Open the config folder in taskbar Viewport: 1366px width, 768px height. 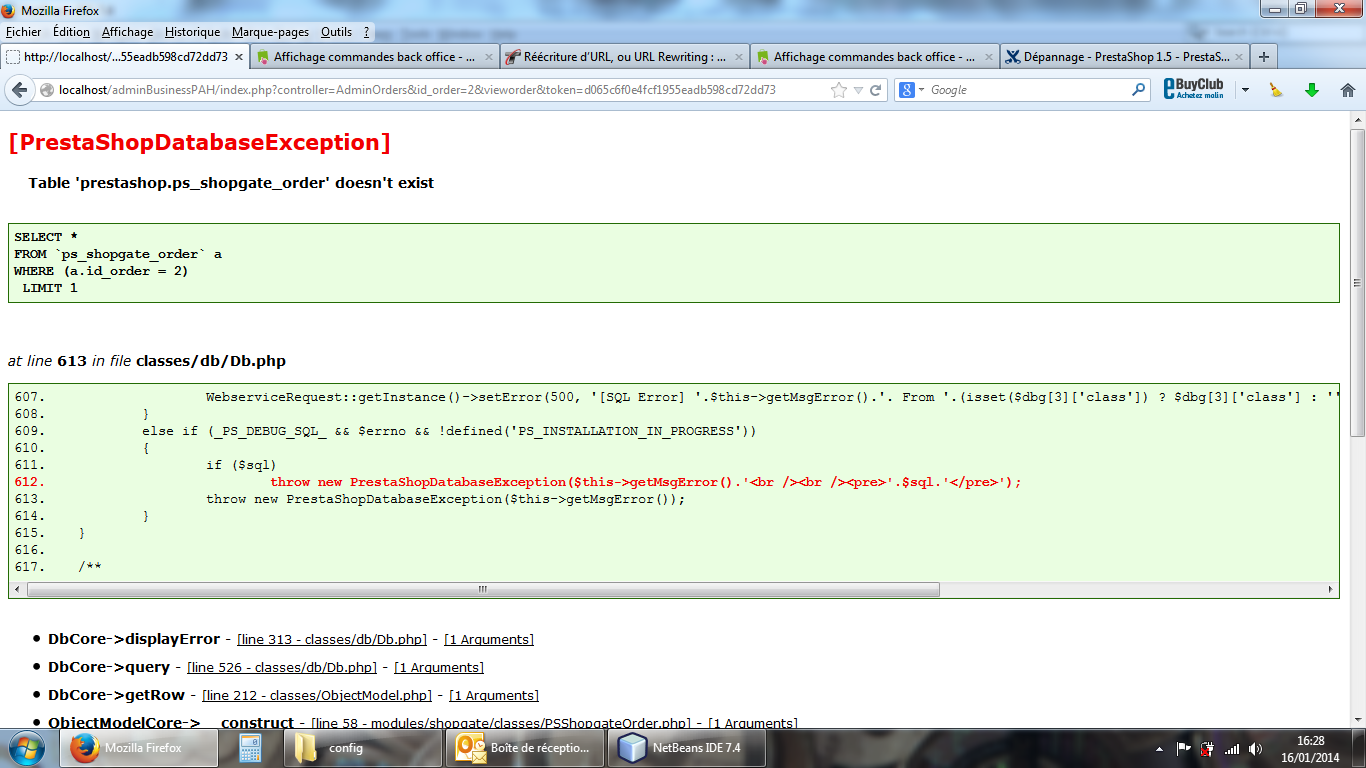[364, 747]
